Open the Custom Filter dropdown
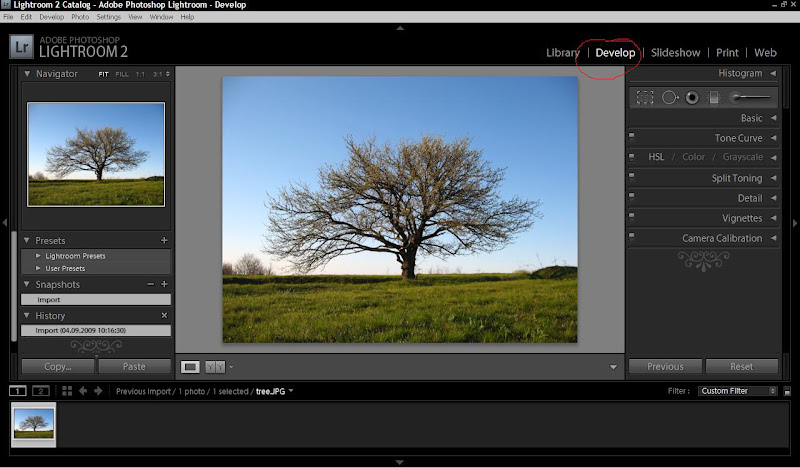 pyautogui.click(x=738, y=391)
